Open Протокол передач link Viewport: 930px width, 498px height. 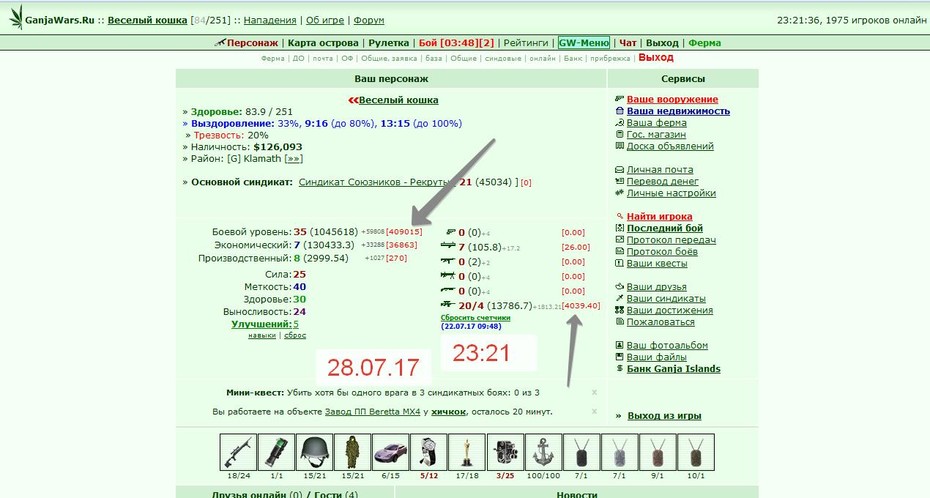pos(671,240)
